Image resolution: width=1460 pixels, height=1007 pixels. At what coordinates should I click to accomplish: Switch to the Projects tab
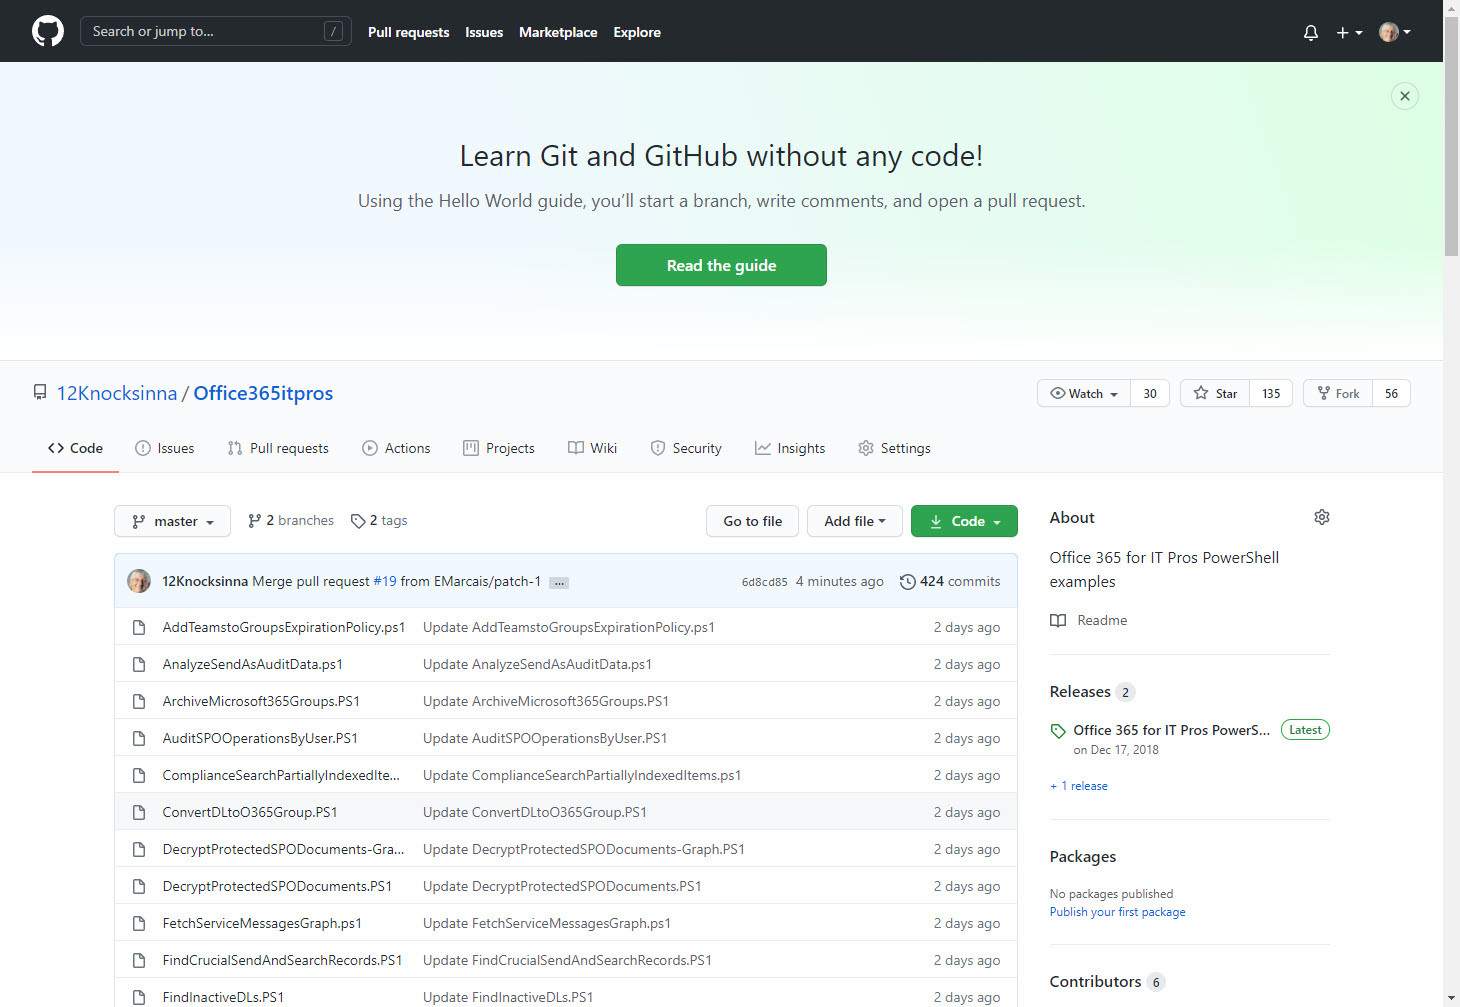tap(499, 448)
